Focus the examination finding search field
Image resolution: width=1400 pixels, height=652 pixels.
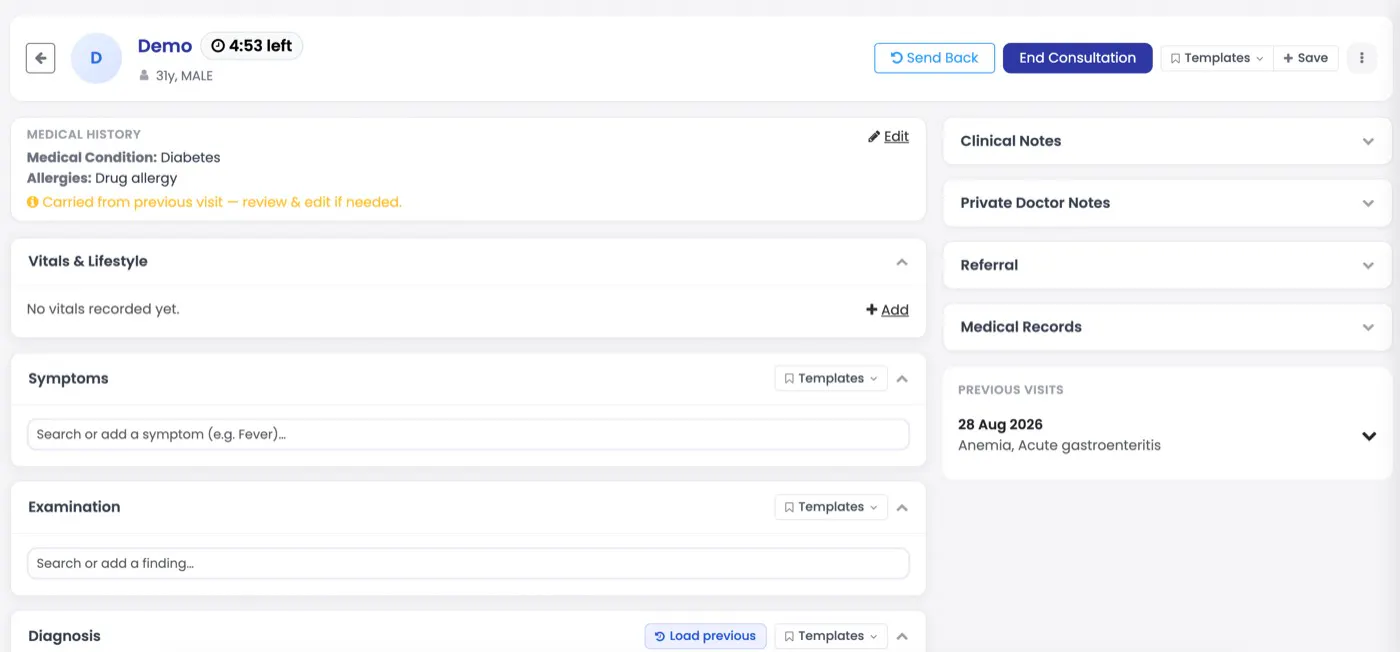[x=468, y=563]
